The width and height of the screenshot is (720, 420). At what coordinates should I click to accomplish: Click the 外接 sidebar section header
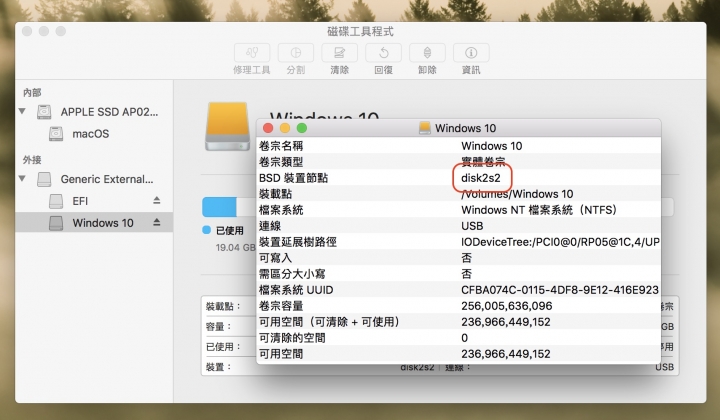pyautogui.click(x=32, y=160)
